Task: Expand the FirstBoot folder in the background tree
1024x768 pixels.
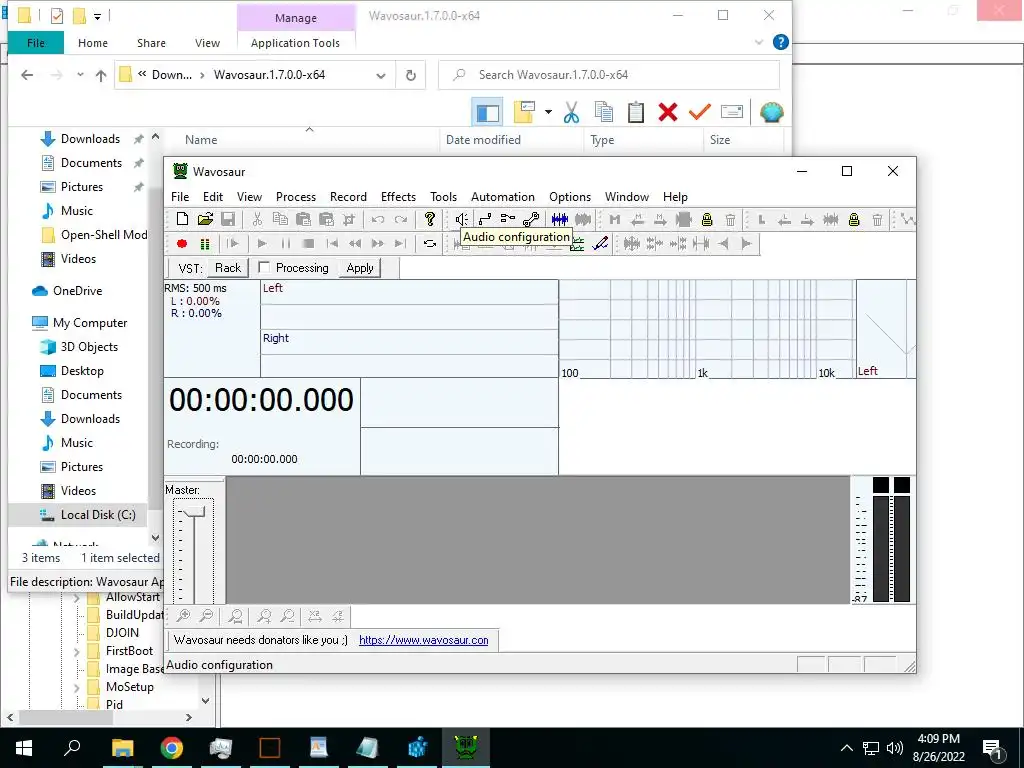Action: pyautogui.click(x=77, y=651)
